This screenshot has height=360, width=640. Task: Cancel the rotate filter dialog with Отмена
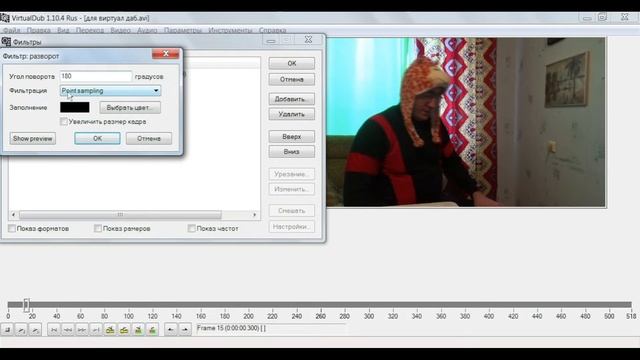pyautogui.click(x=149, y=138)
